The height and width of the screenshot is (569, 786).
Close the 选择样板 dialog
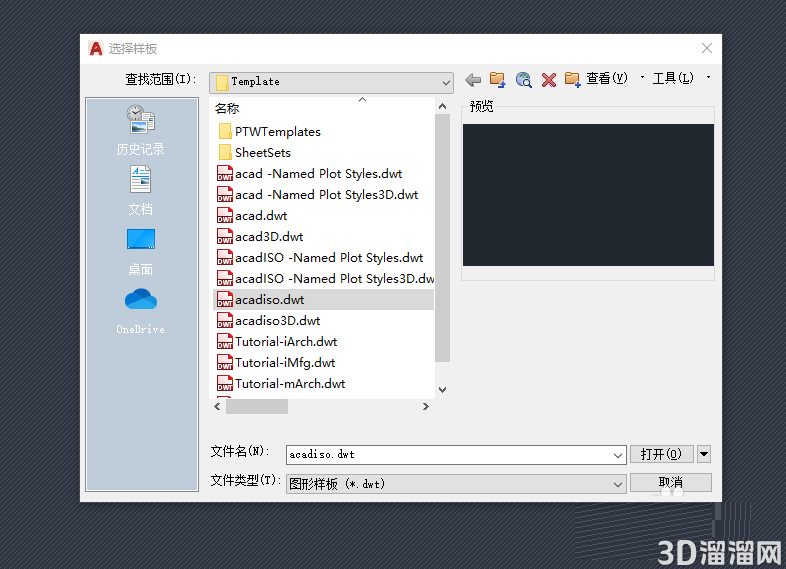(707, 48)
